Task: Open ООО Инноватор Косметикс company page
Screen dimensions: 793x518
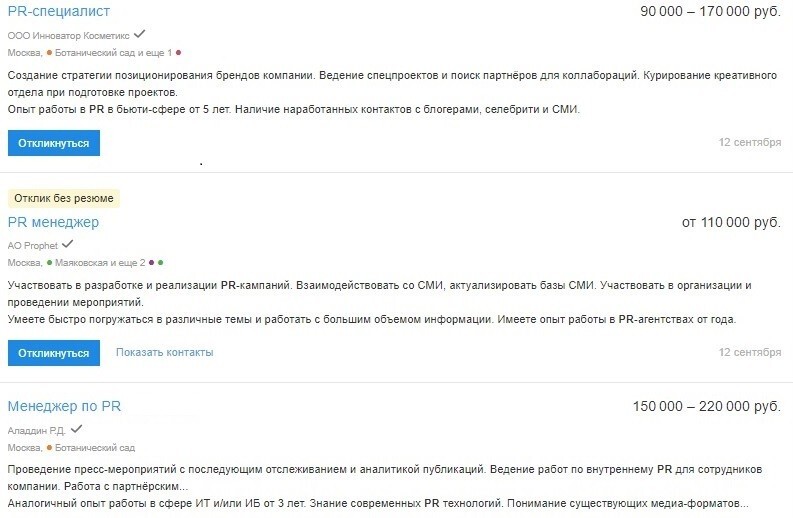Action: pyautogui.click(x=69, y=36)
